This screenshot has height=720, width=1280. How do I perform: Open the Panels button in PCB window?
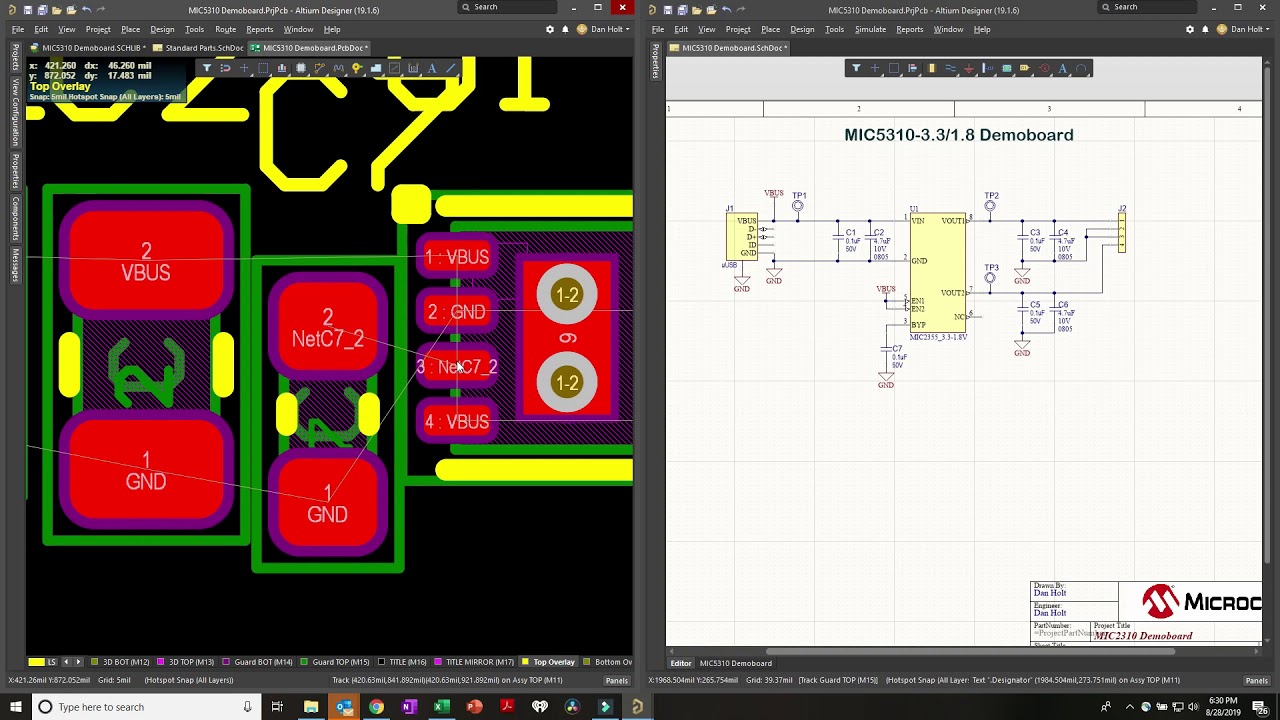tap(617, 680)
